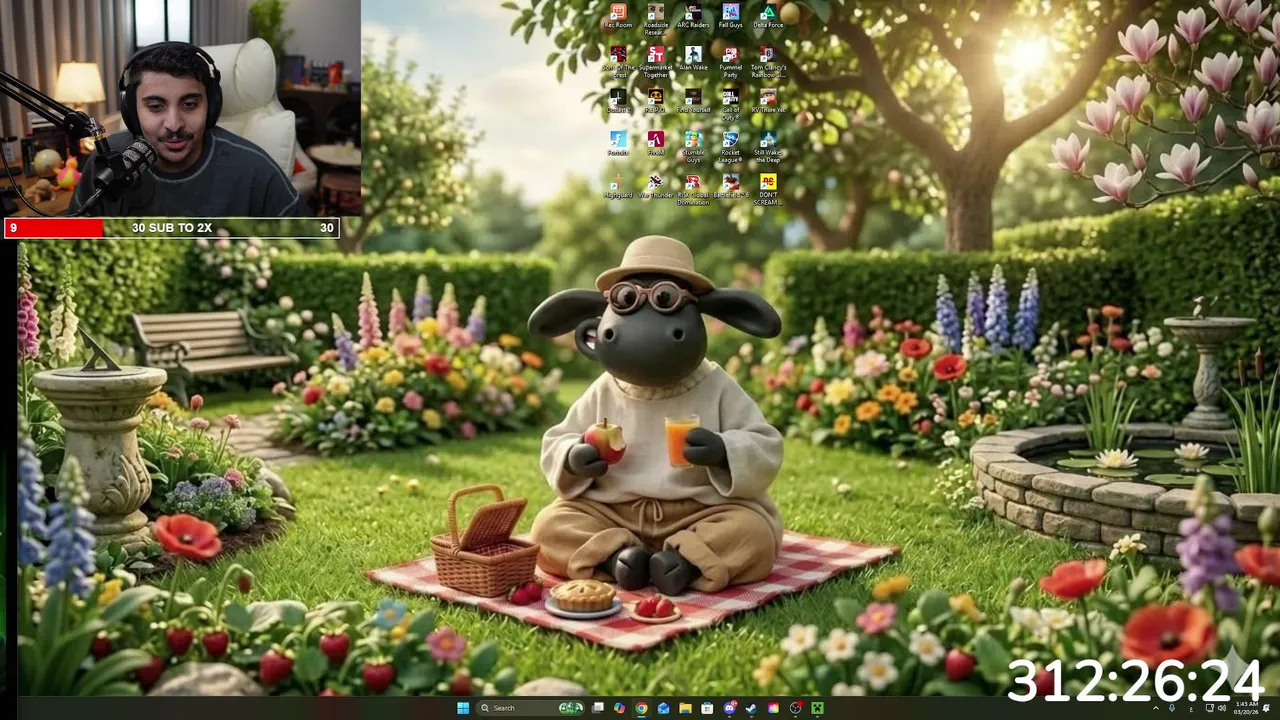Open Microsoft Store from the taskbar
This screenshot has height=720, width=1280.
[707, 708]
